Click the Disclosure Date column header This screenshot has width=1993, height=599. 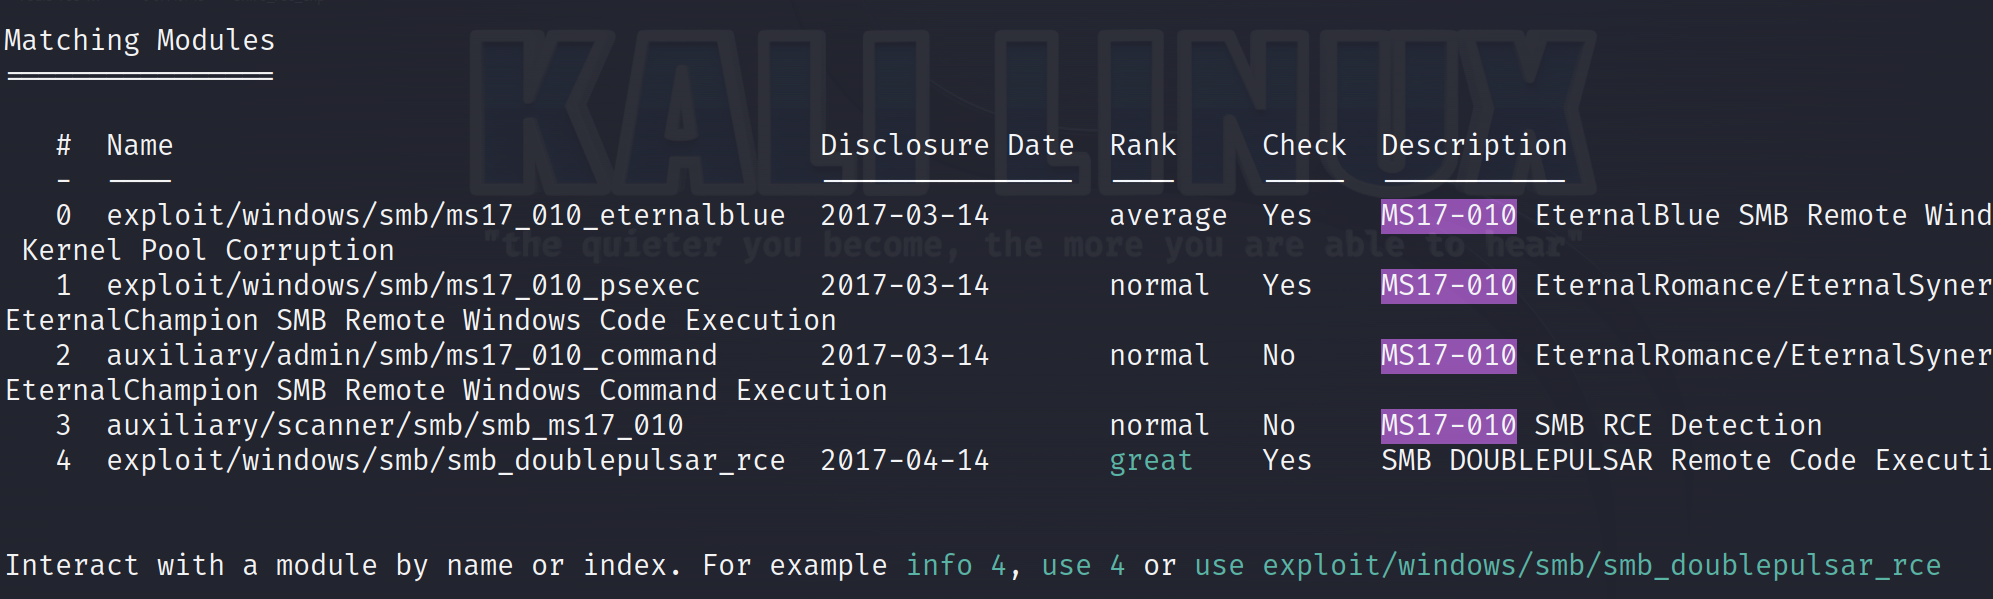(x=946, y=146)
